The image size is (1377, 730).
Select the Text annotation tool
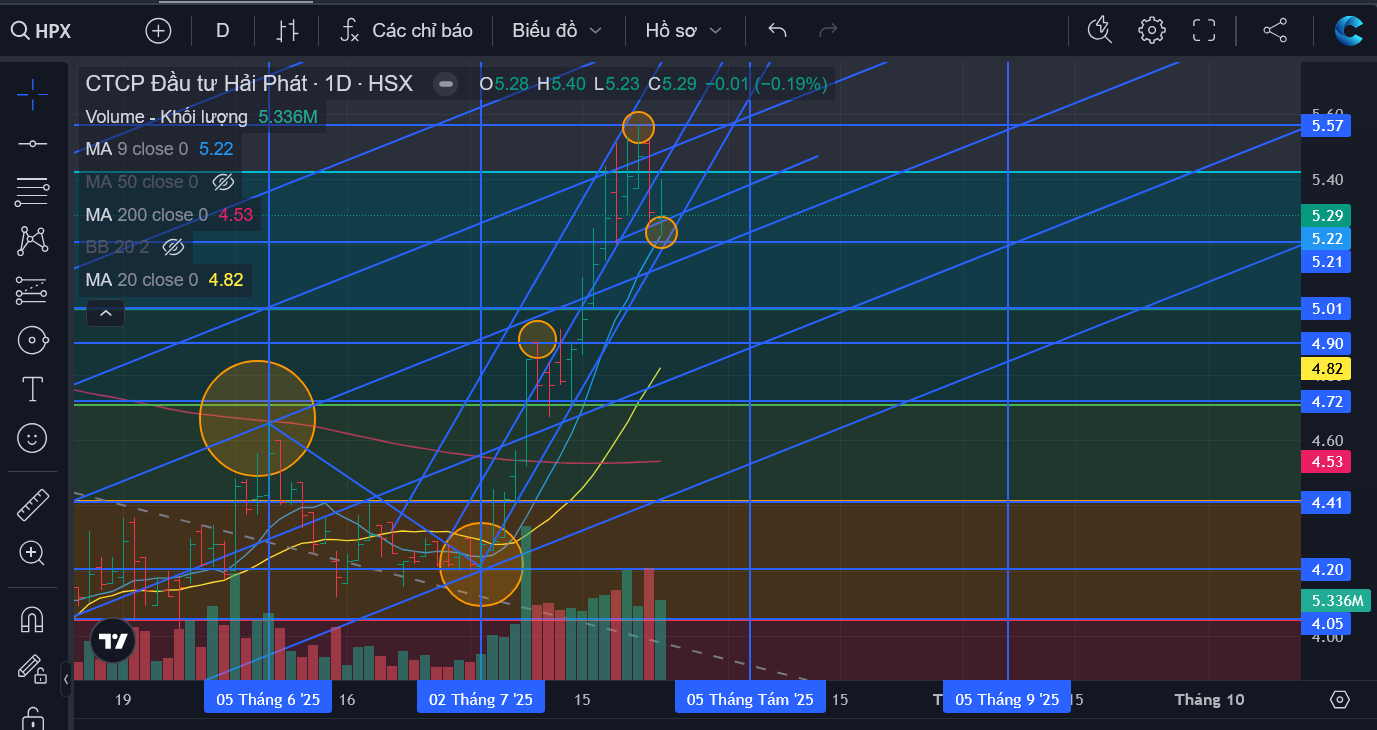point(32,389)
